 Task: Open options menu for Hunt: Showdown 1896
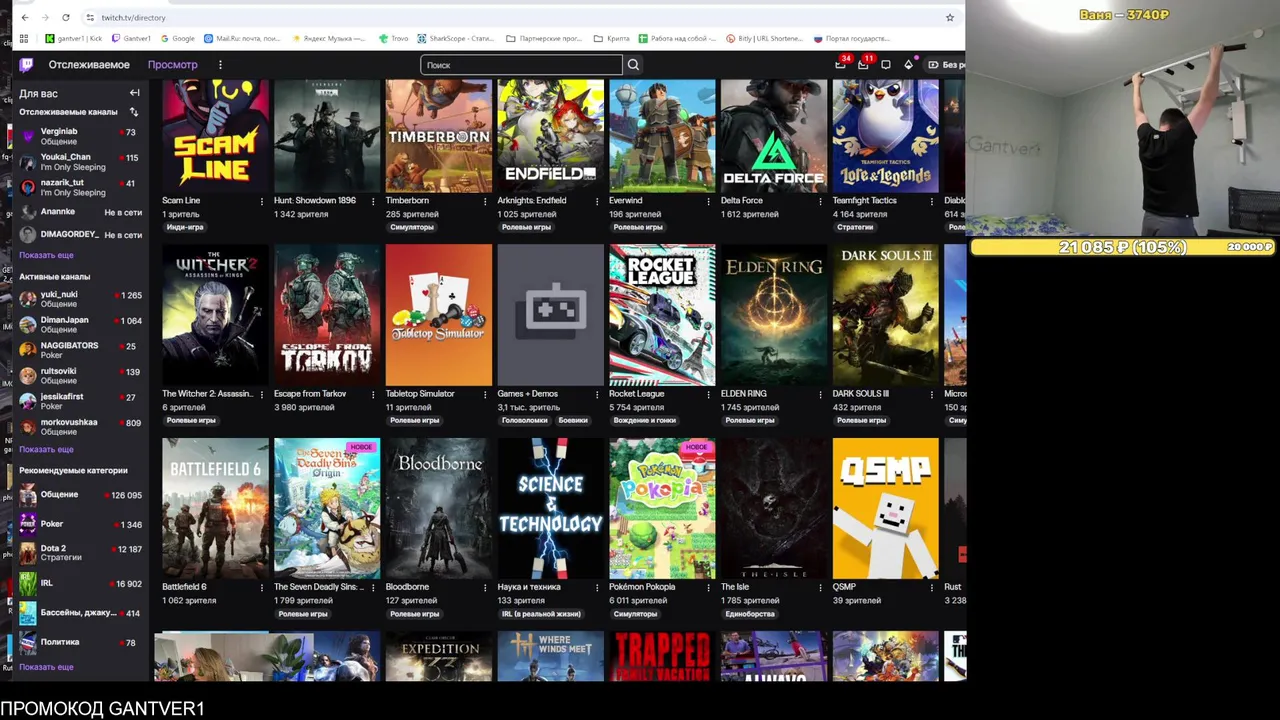pos(374,201)
